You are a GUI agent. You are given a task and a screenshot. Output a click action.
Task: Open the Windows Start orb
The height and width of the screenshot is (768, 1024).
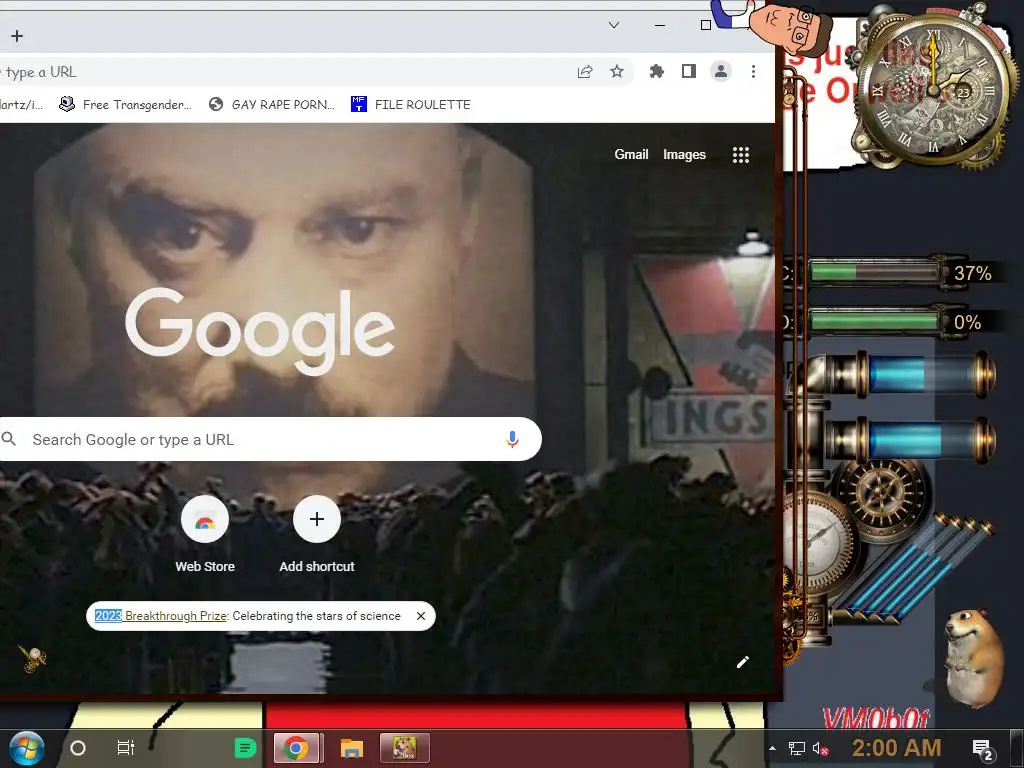27,748
